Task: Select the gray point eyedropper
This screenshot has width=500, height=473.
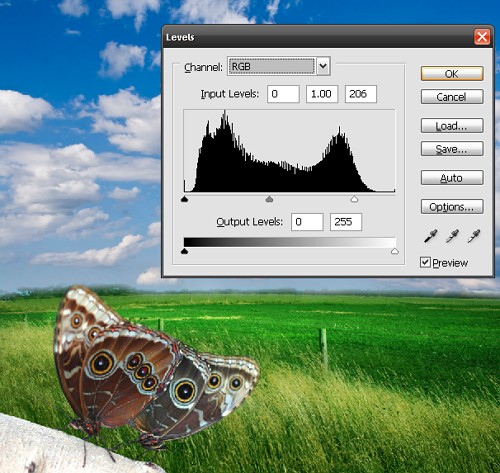Action: tap(452, 236)
